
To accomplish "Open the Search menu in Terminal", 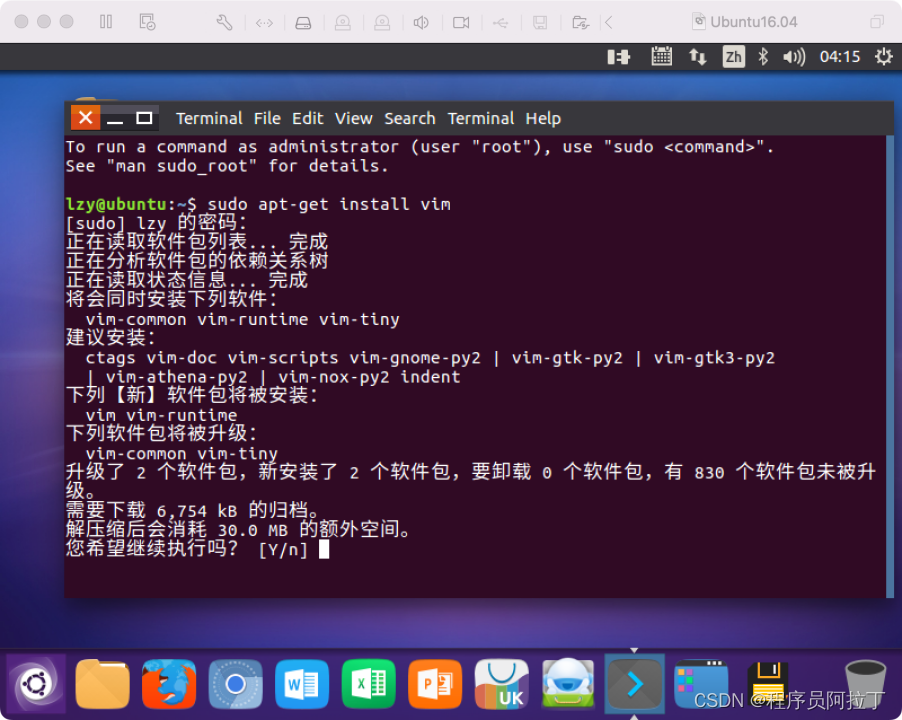I will tap(409, 118).
